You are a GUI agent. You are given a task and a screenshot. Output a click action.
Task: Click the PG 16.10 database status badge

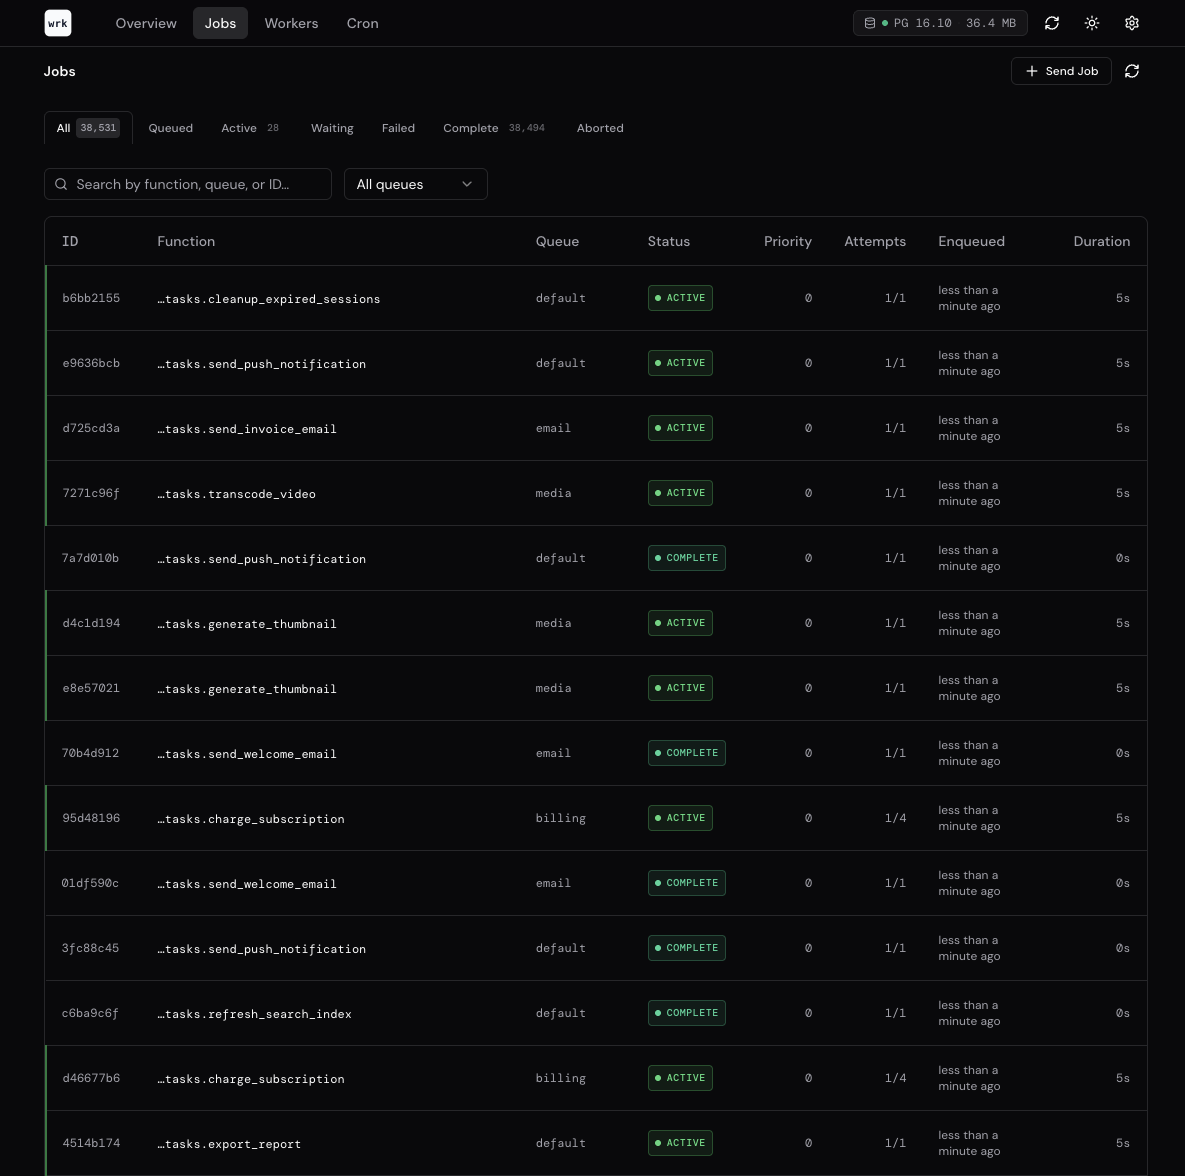(x=940, y=23)
